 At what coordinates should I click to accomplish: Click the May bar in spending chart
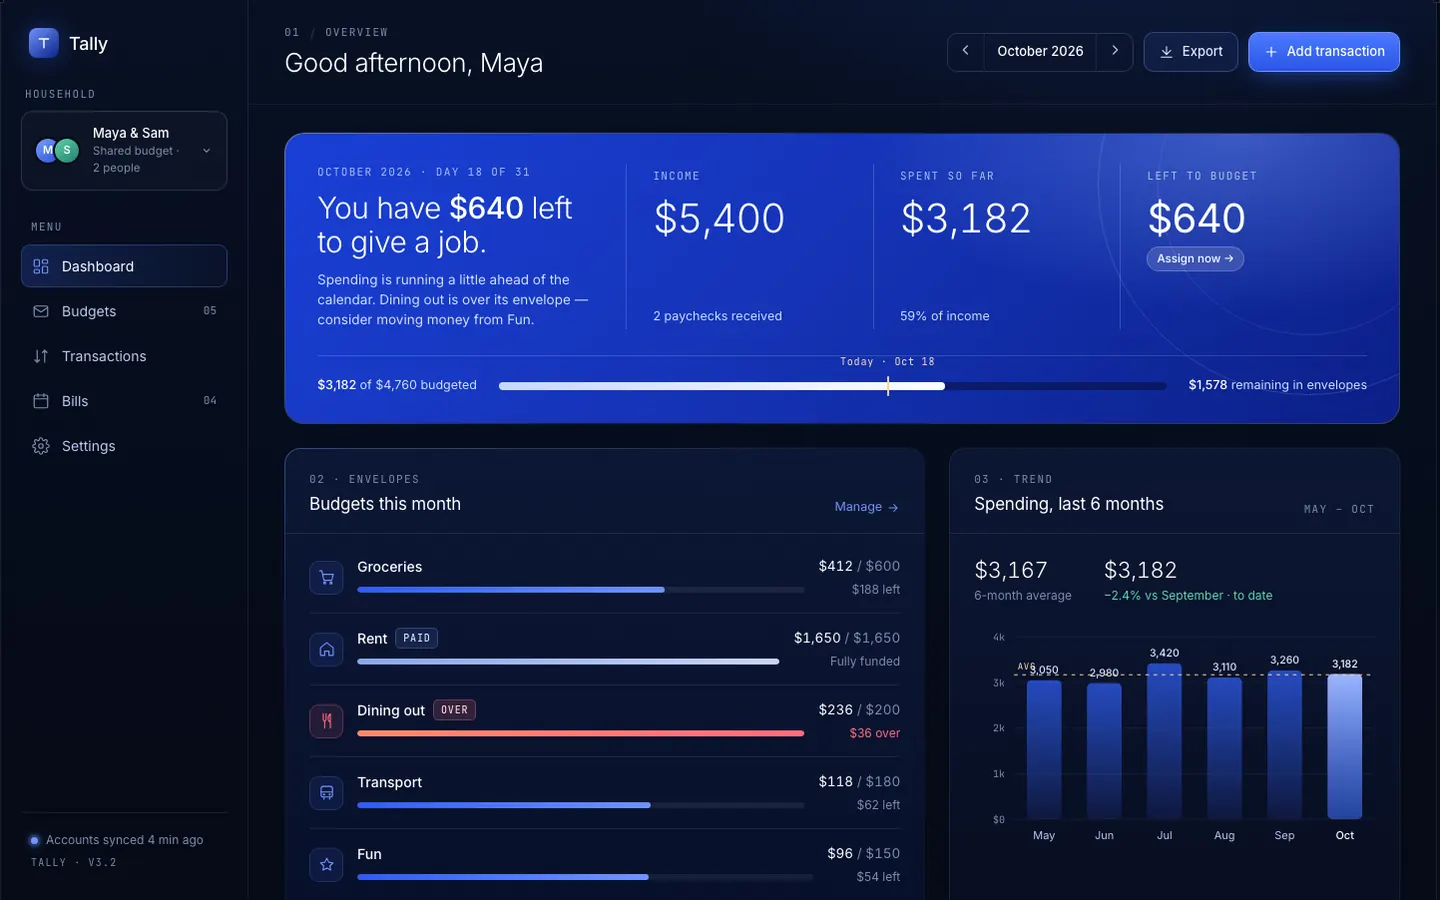[x=1044, y=749]
